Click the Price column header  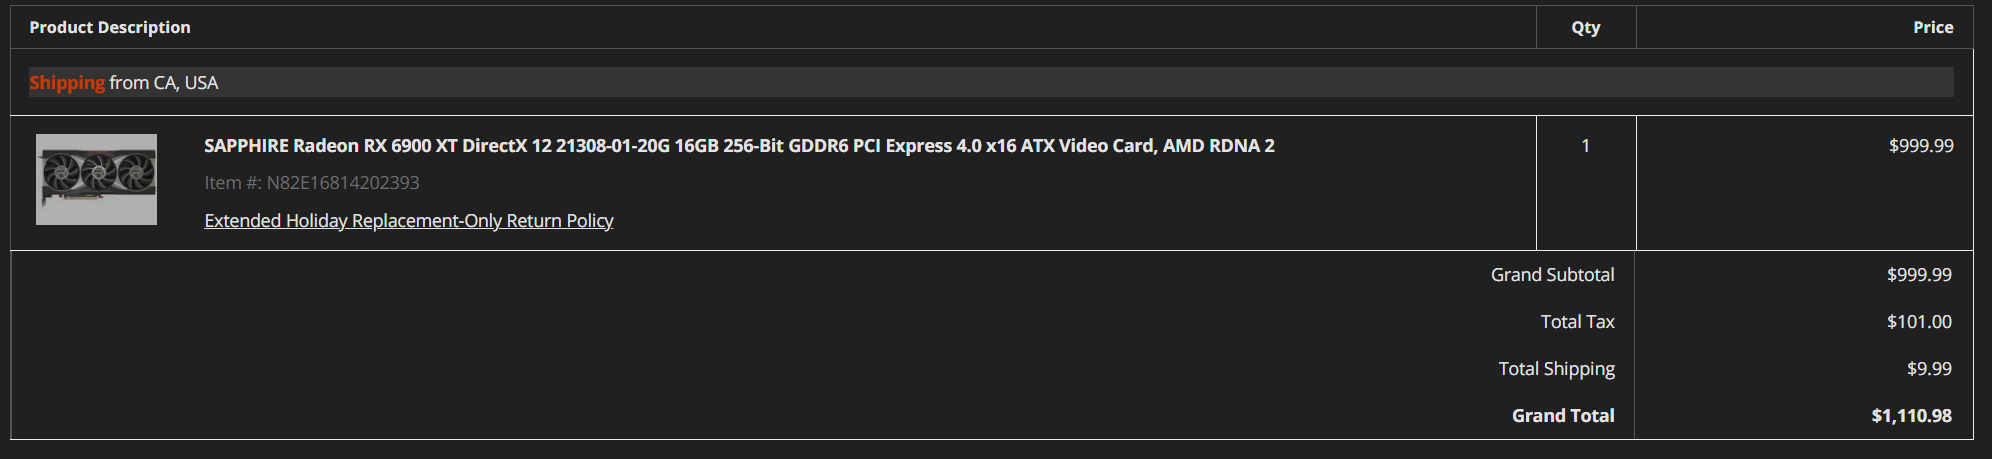coord(1932,28)
